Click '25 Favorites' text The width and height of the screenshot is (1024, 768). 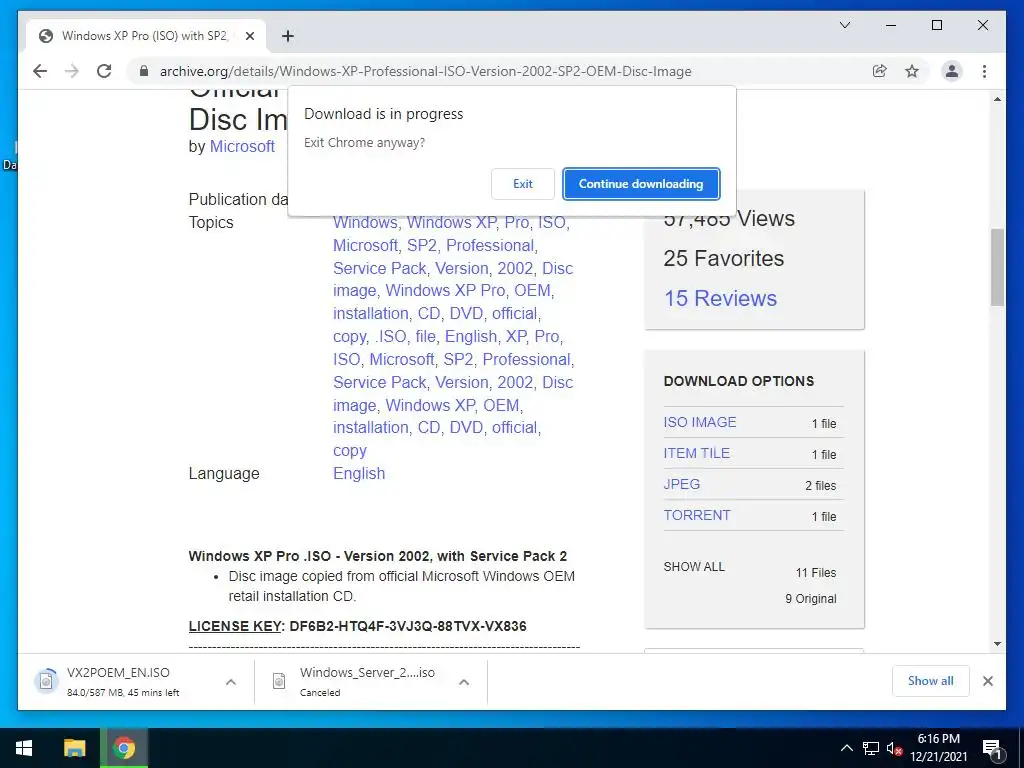[723, 259]
